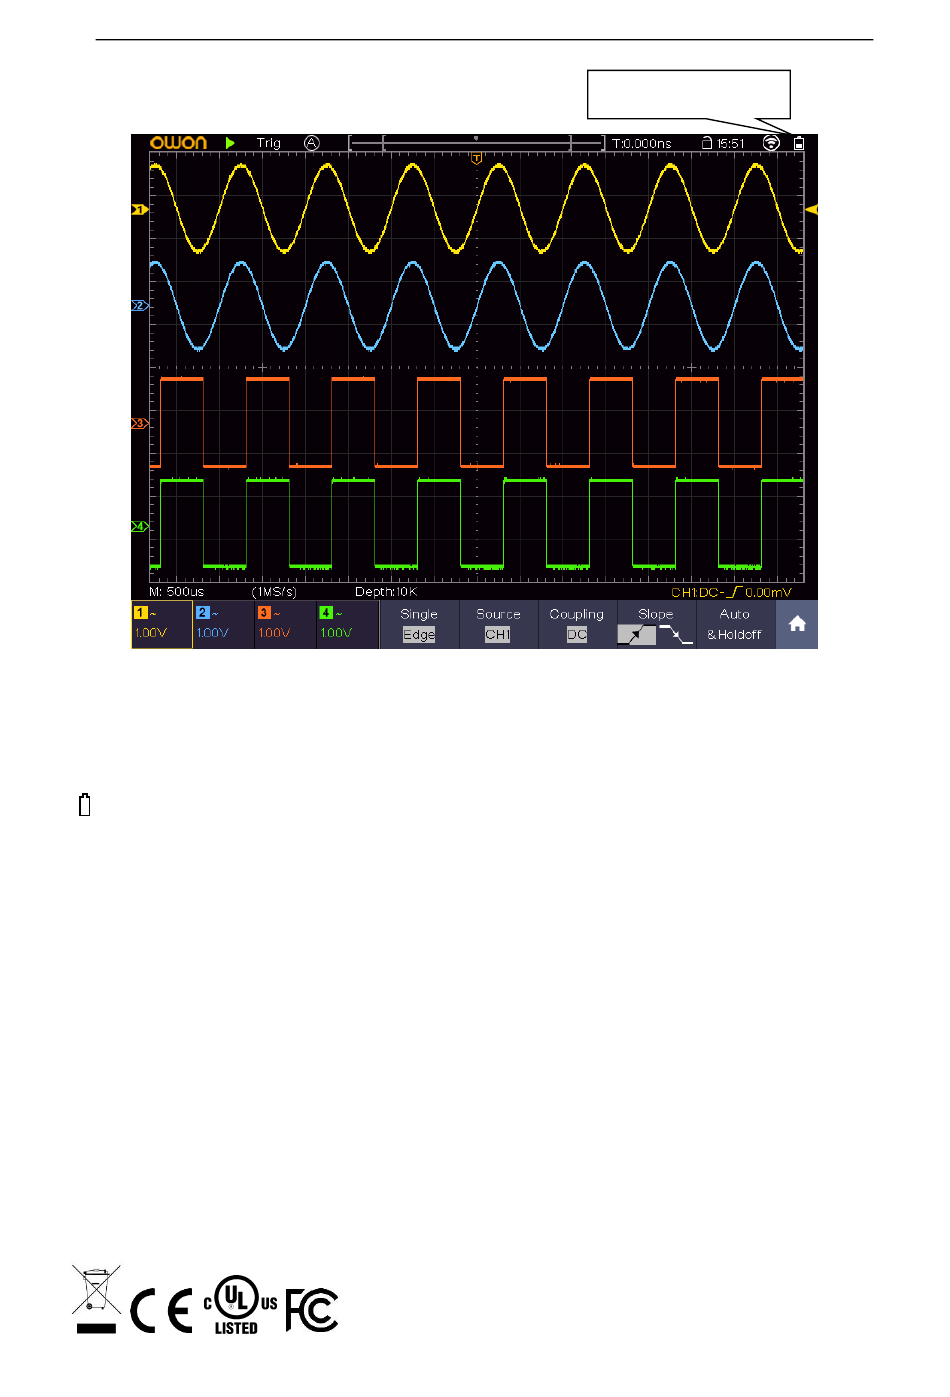
Task: Click the orange T trigger position marker
Action: click(x=477, y=159)
